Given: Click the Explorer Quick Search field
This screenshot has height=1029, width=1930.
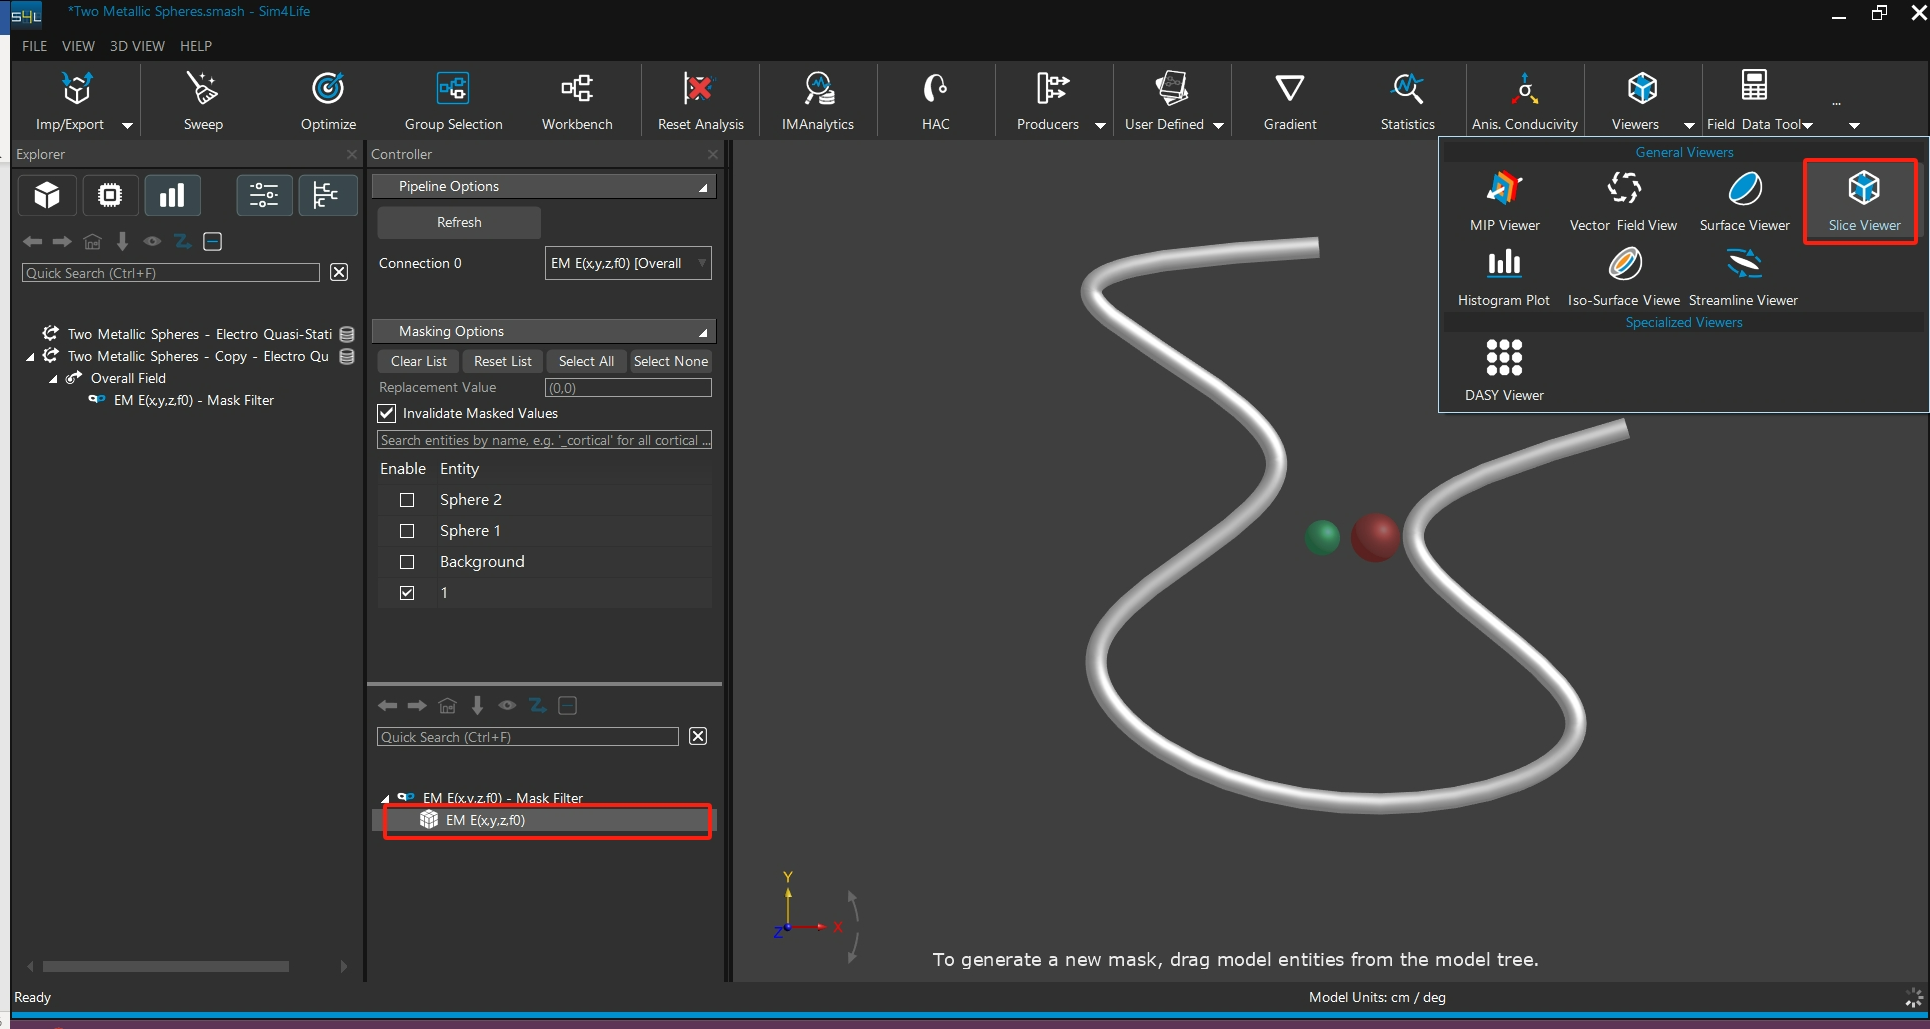Looking at the screenshot, I should [170, 273].
